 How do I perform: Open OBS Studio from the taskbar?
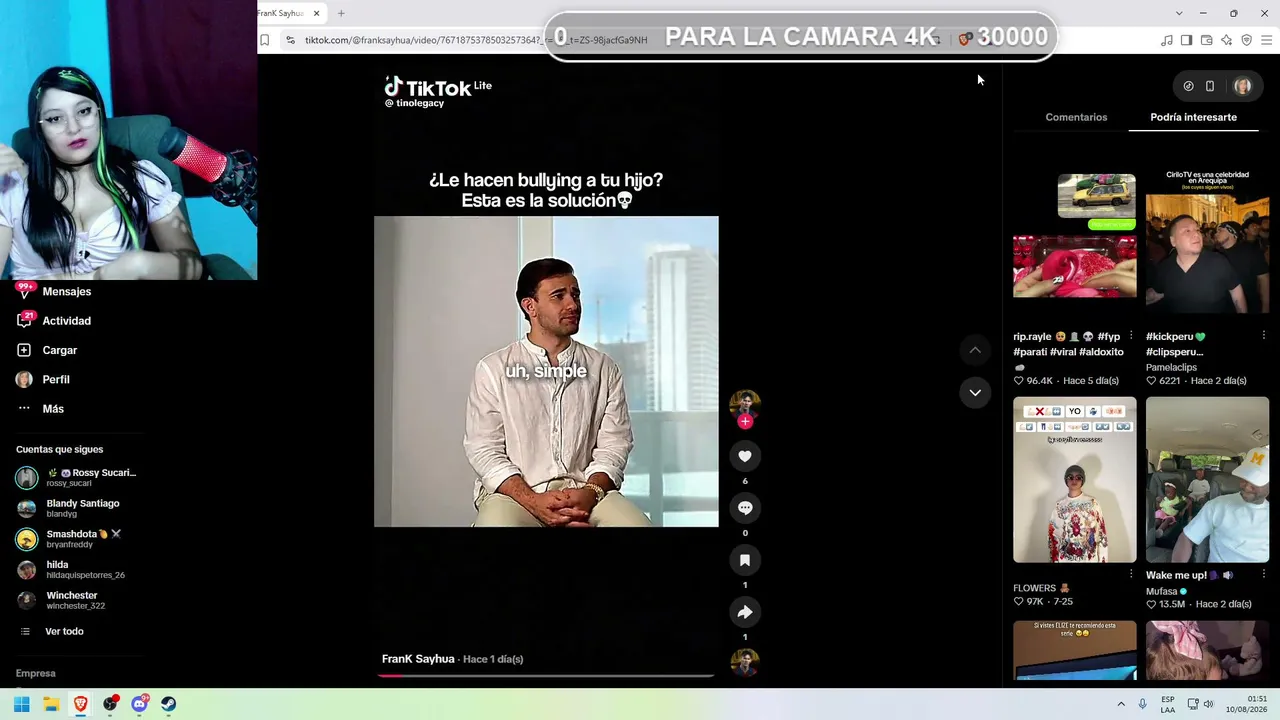(x=110, y=704)
